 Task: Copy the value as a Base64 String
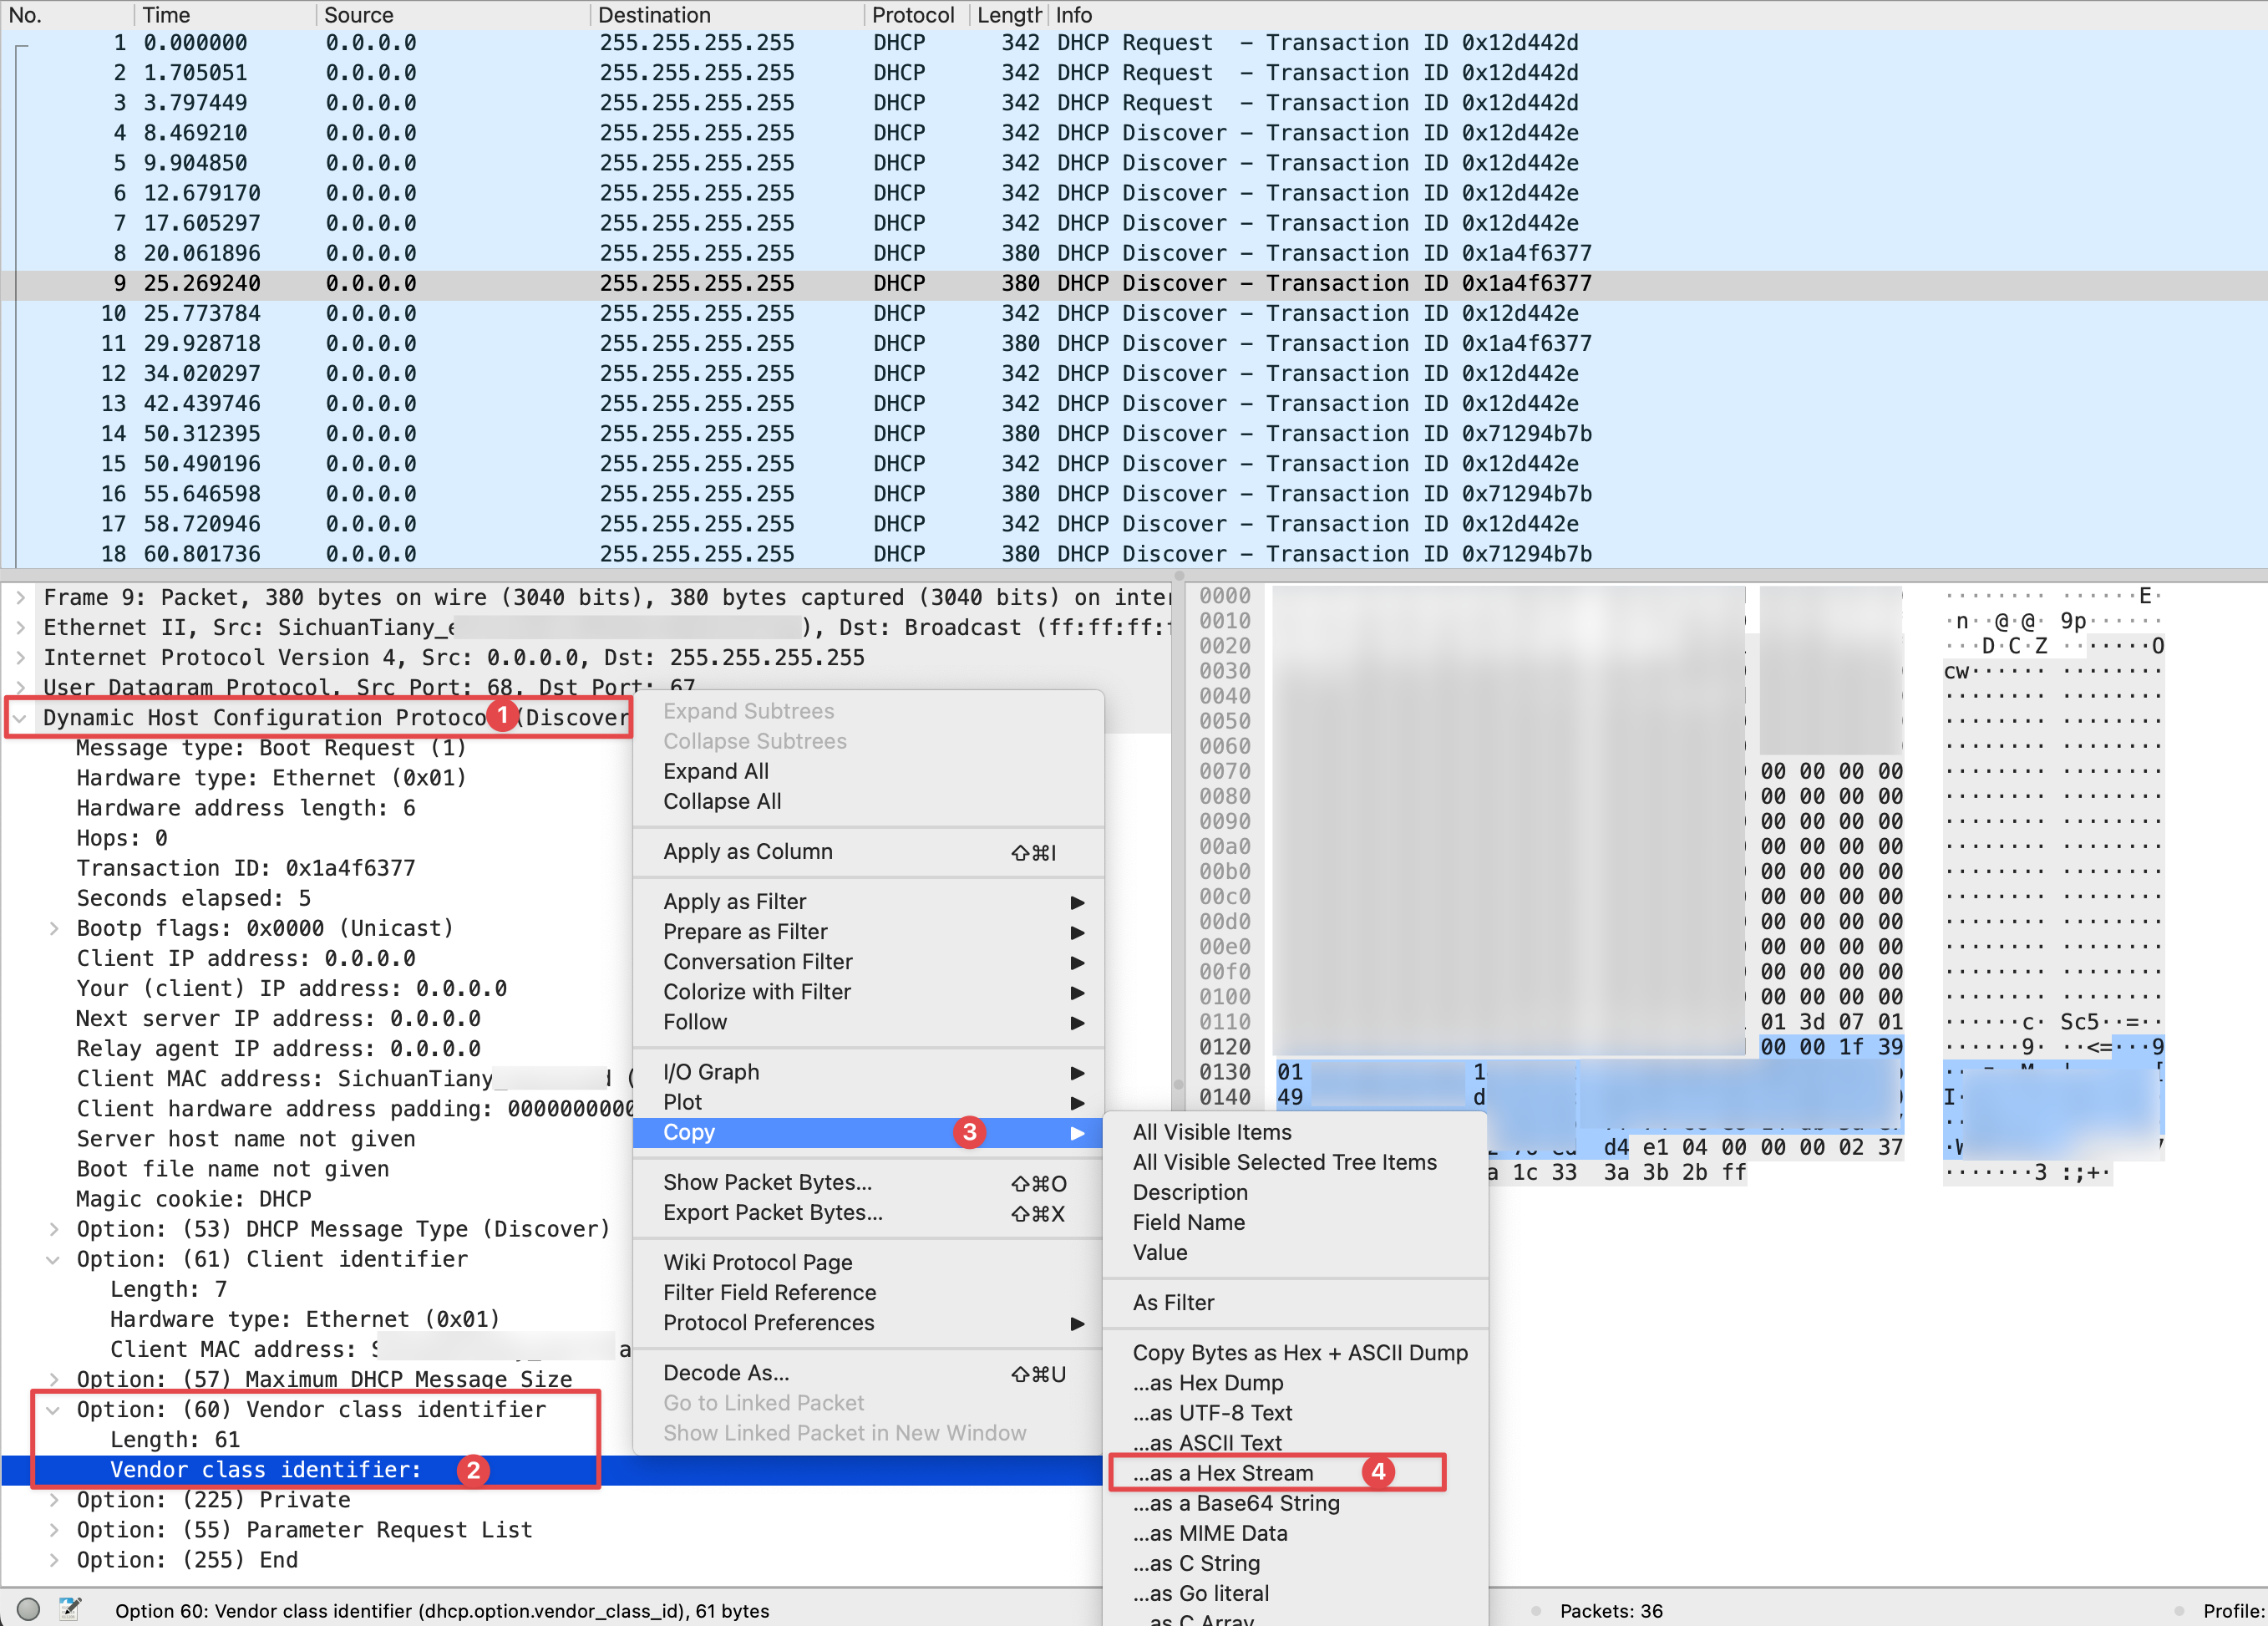[1237, 1503]
